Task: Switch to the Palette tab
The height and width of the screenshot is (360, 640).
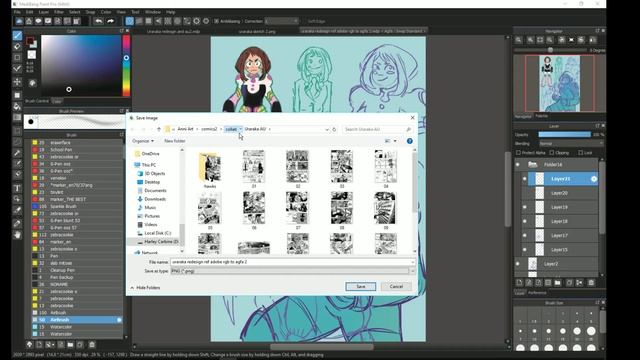Action: [542, 116]
